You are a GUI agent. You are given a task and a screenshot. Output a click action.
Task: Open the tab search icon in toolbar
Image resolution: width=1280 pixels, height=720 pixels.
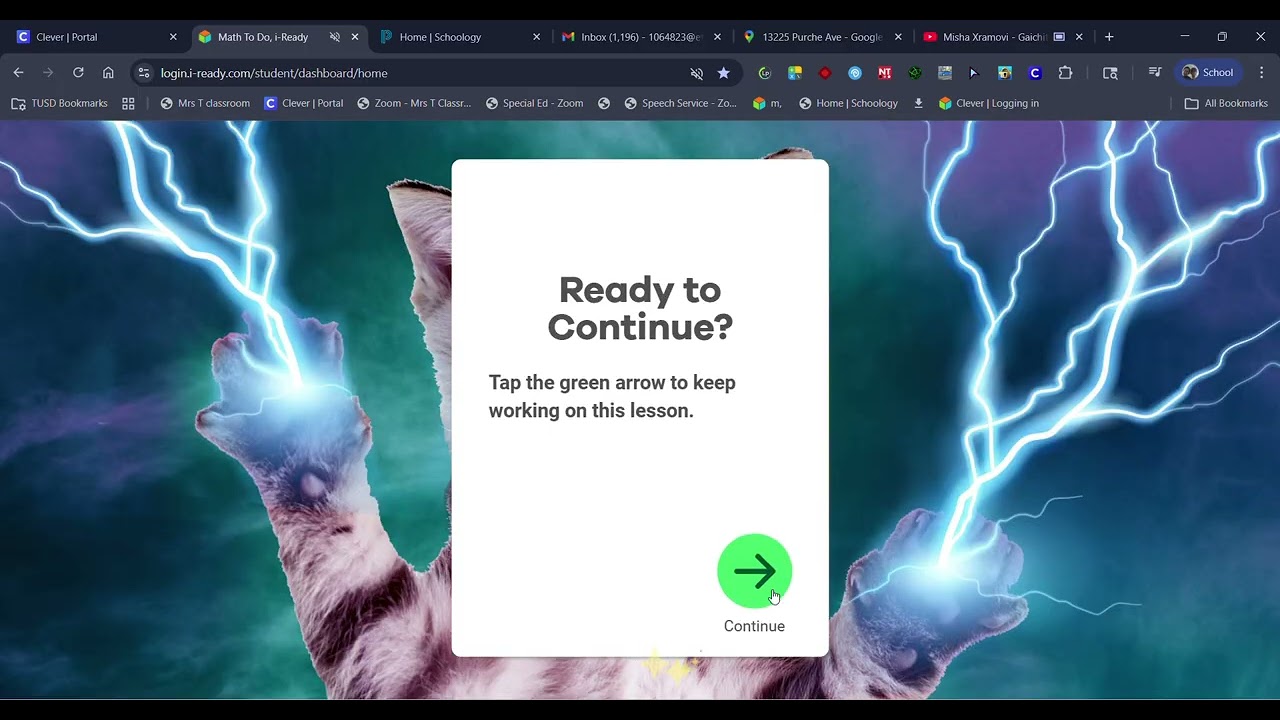pos(1110,73)
